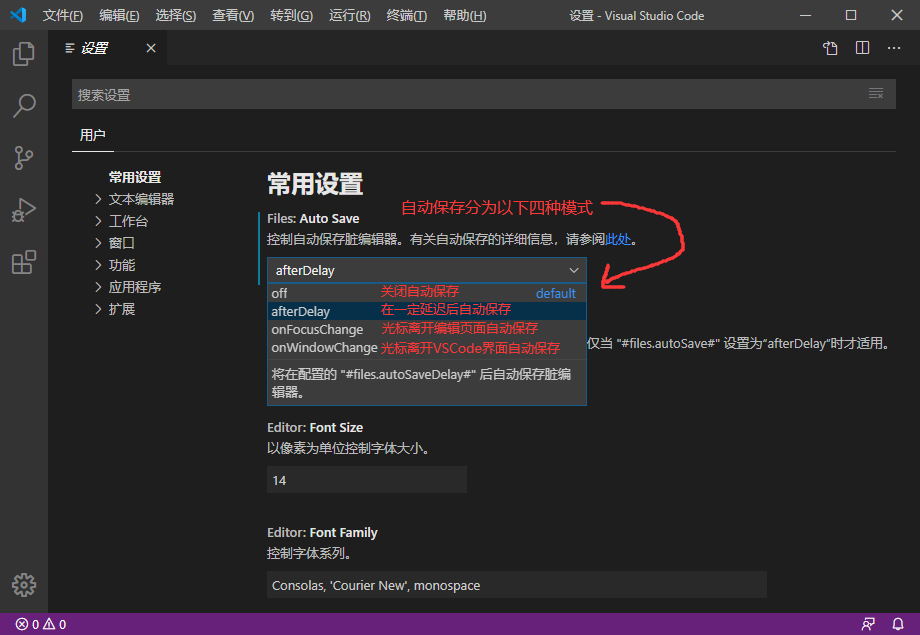Click the 此处 link about auto save
920x635 pixels.
(618, 239)
